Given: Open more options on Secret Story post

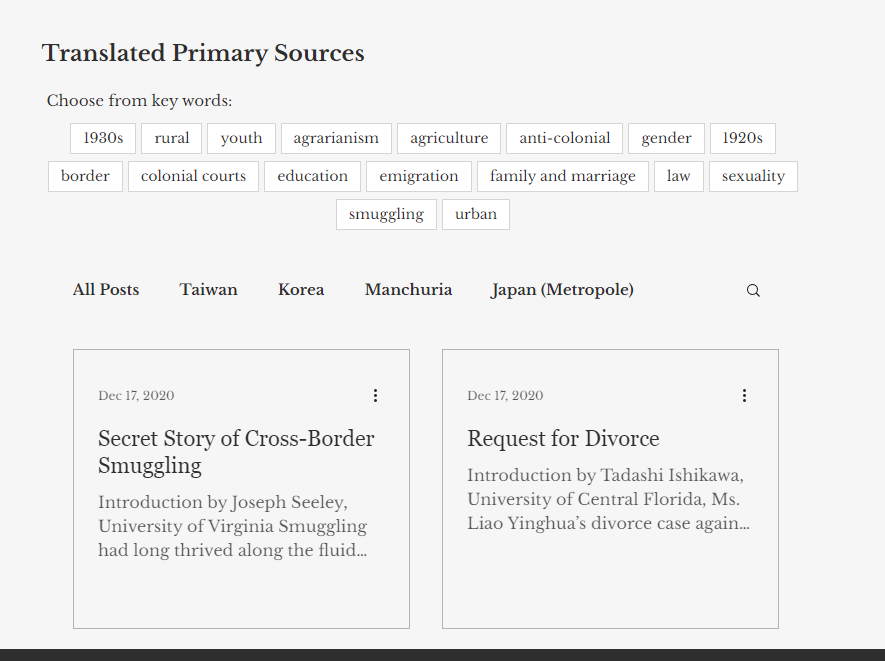Looking at the screenshot, I should click(375, 396).
